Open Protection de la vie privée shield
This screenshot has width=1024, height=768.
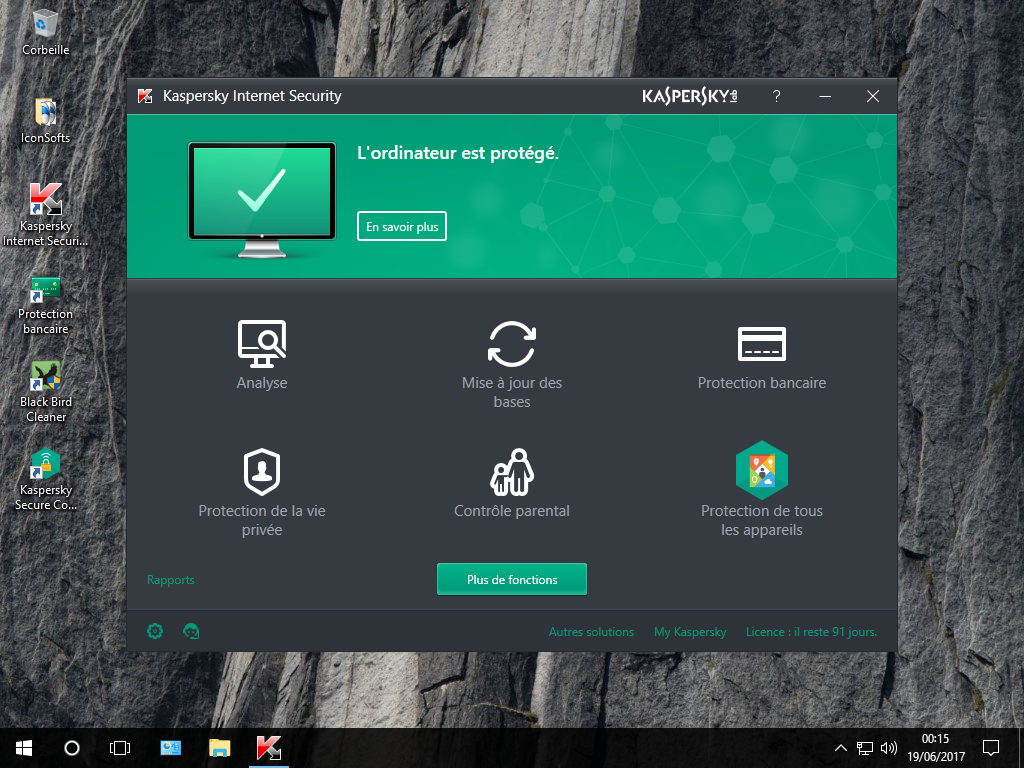262,472
